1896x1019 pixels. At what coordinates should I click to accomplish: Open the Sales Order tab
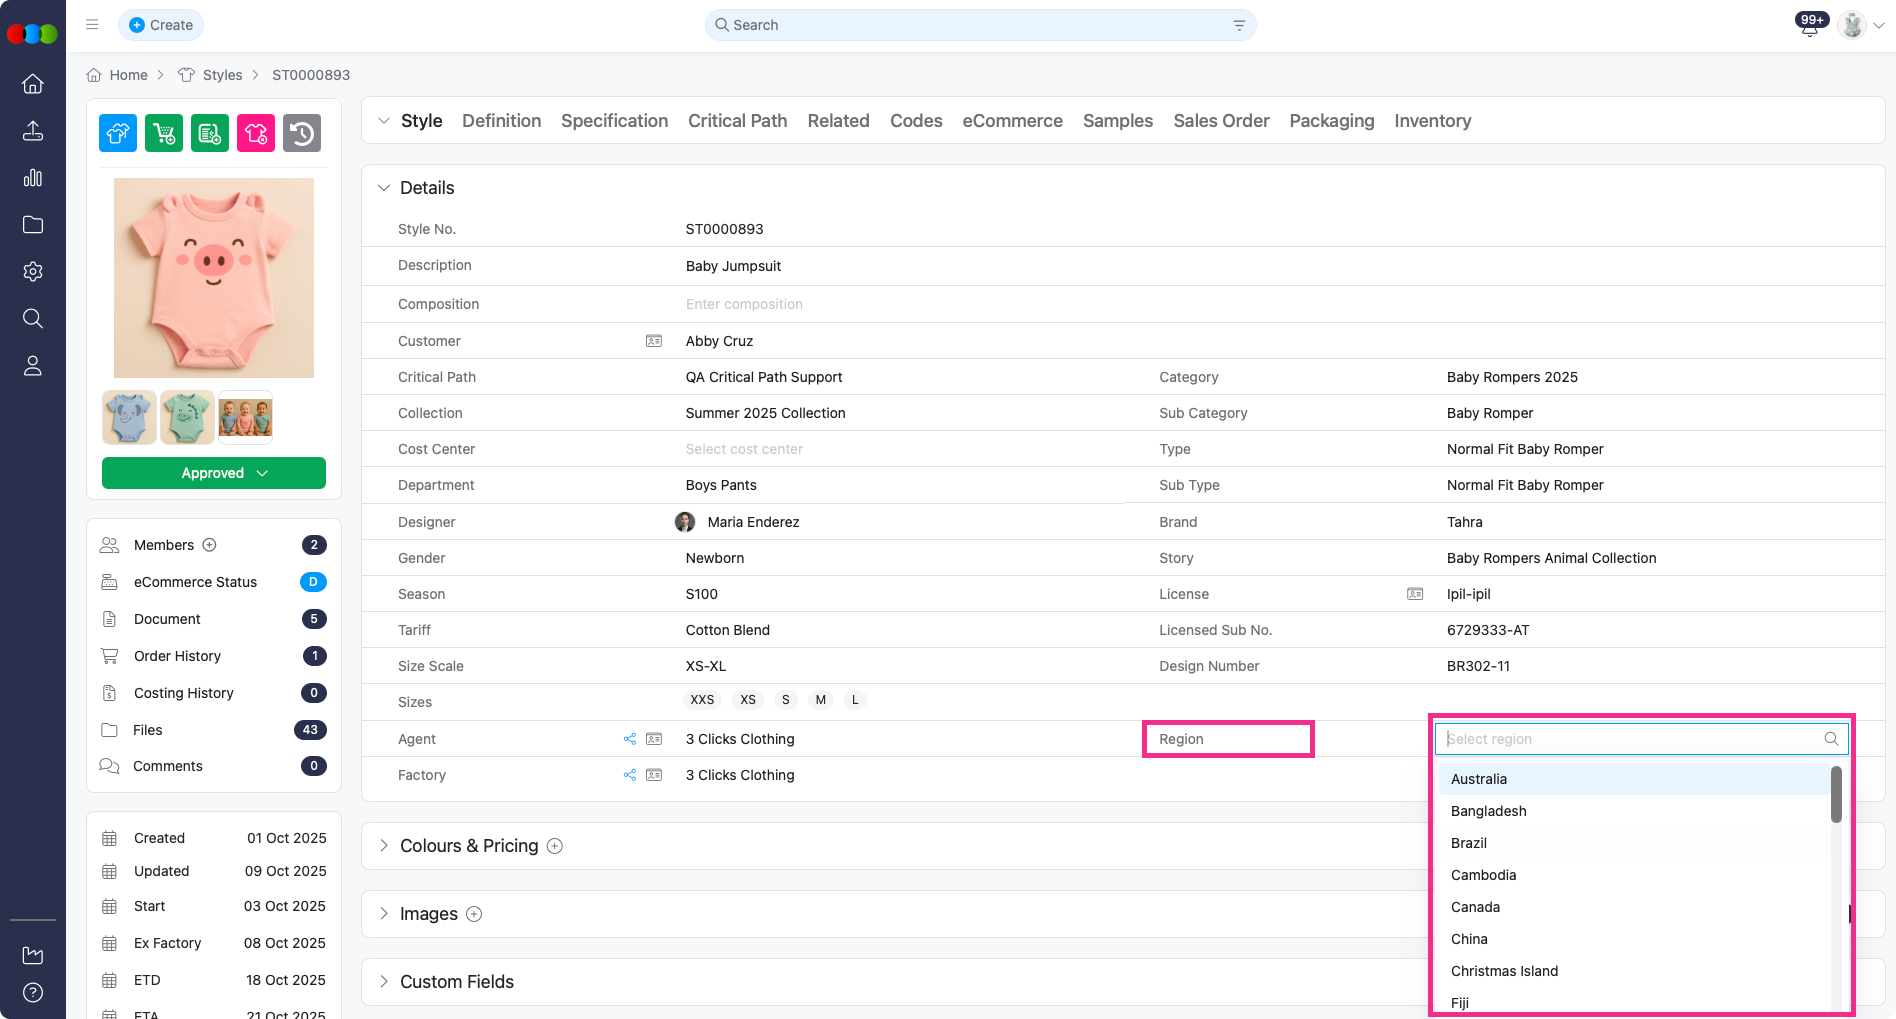pyautogui.click(x=1221, y=121)
